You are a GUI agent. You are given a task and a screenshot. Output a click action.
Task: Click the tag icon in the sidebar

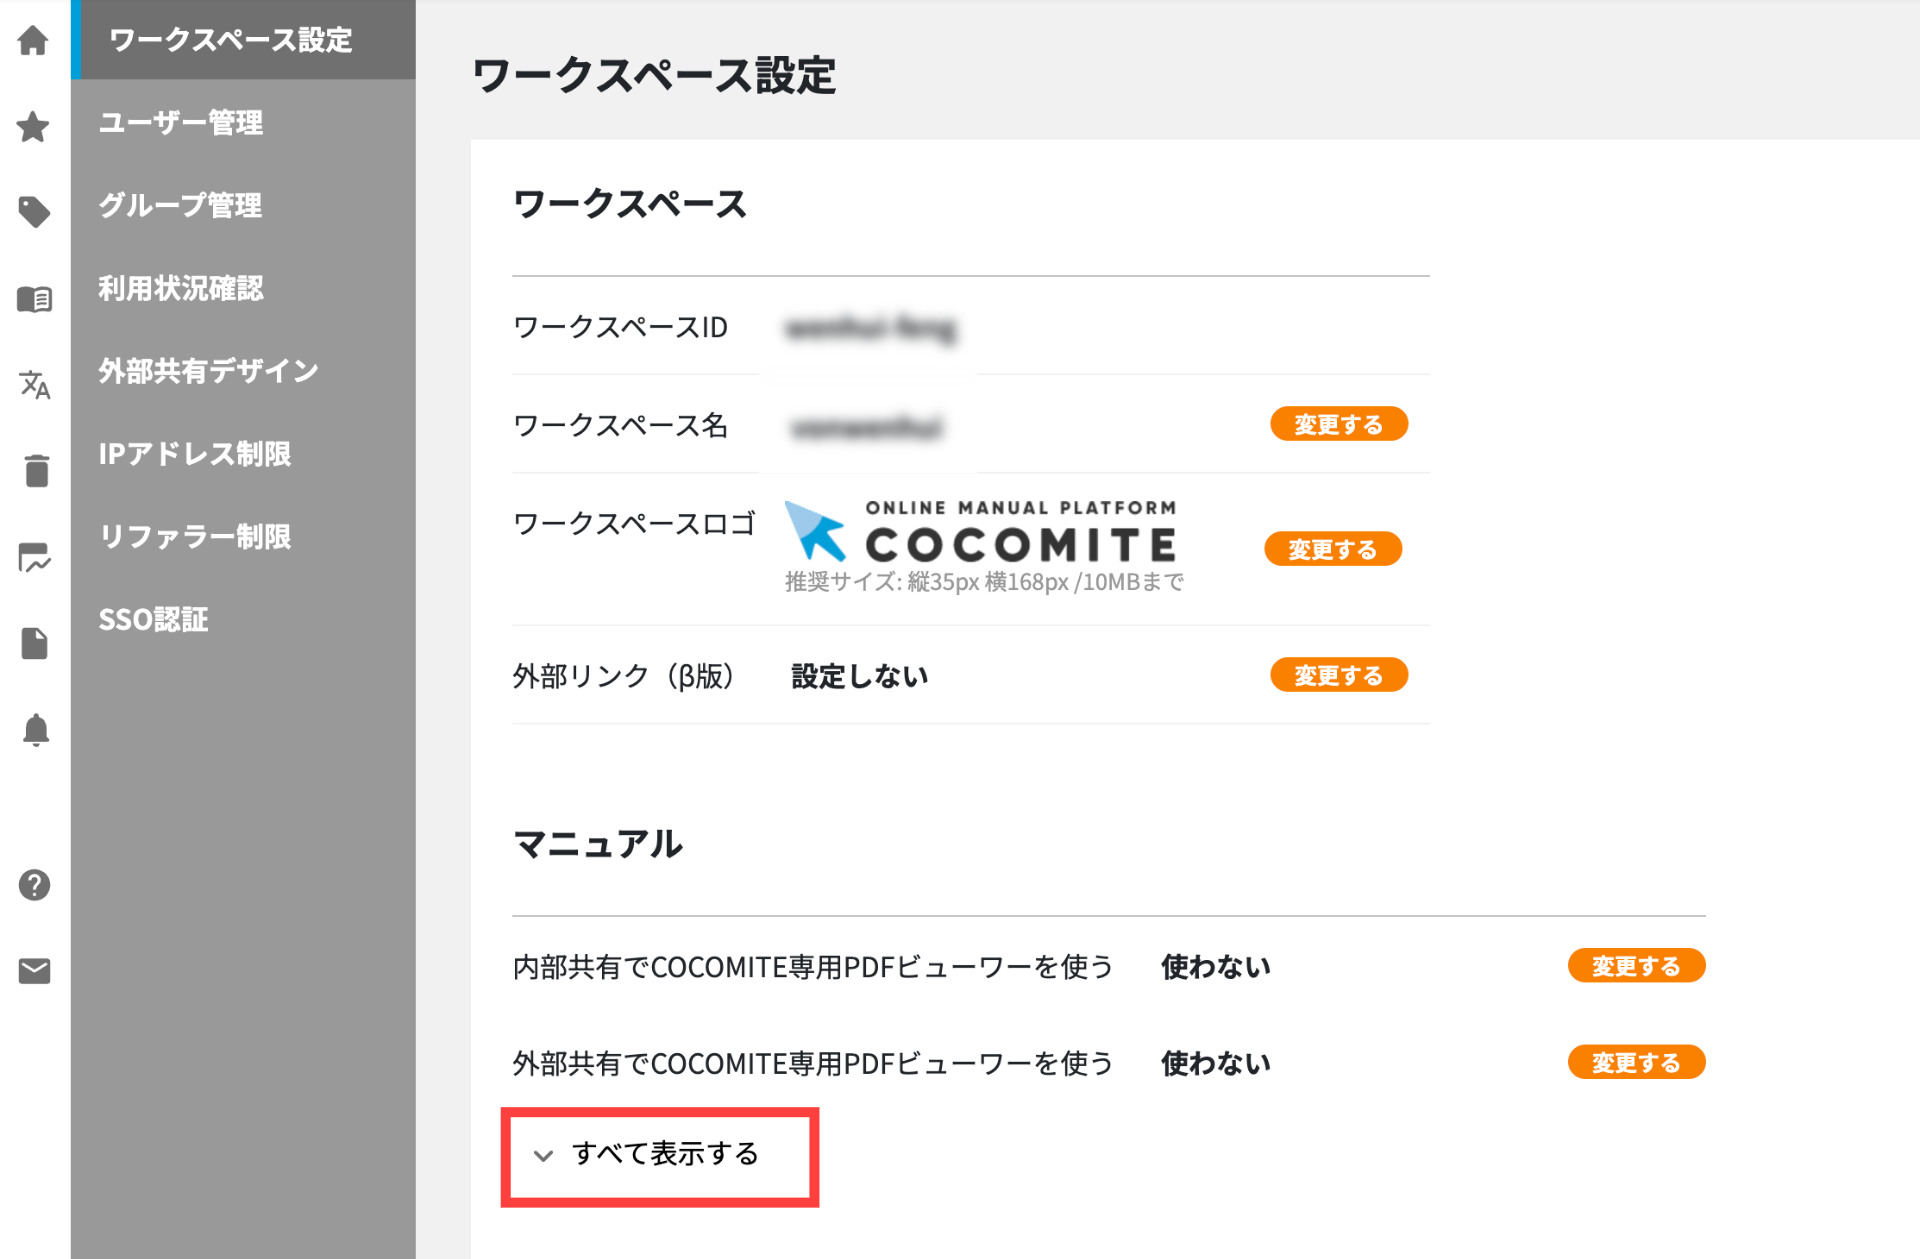coord(34,212)
